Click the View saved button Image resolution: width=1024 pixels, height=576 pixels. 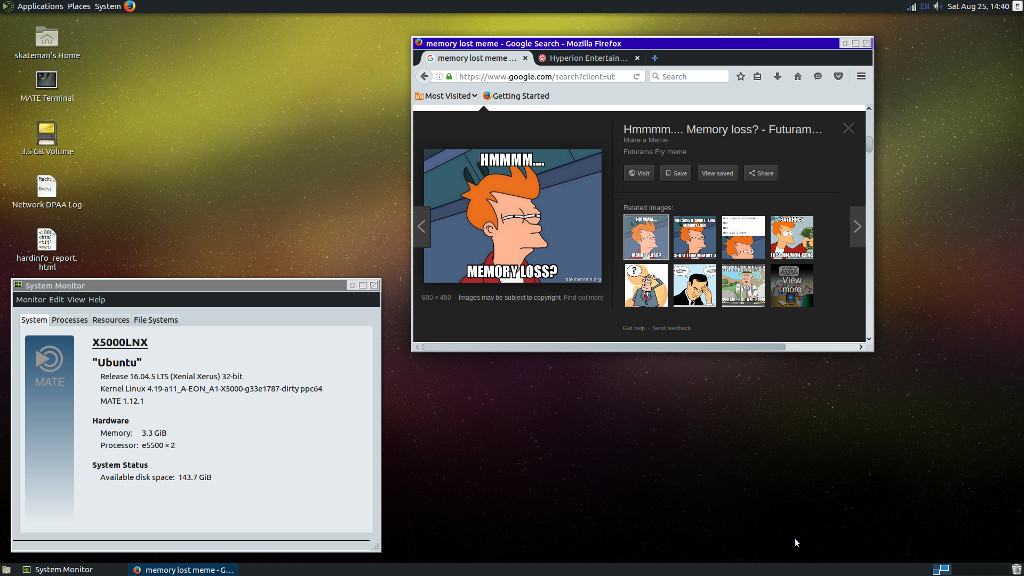coord(717,173)
